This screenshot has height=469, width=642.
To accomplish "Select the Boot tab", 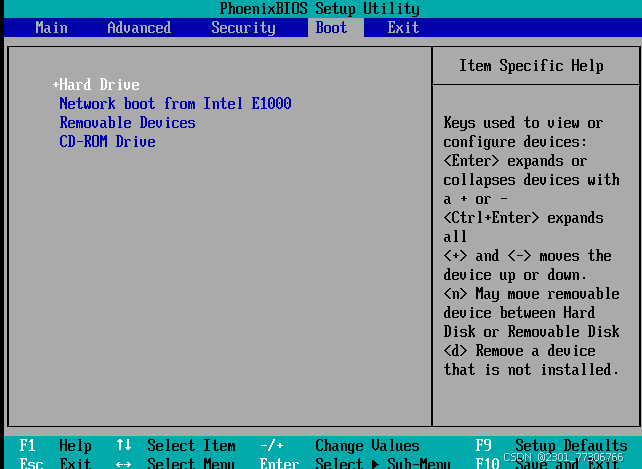I will click(331, 27).
